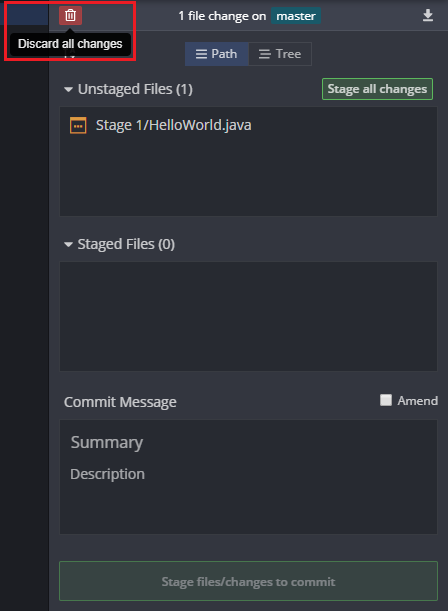Switch to the Tree view tab
The width and height of the screenshot is (448, 611).
[x=280, y=54]
